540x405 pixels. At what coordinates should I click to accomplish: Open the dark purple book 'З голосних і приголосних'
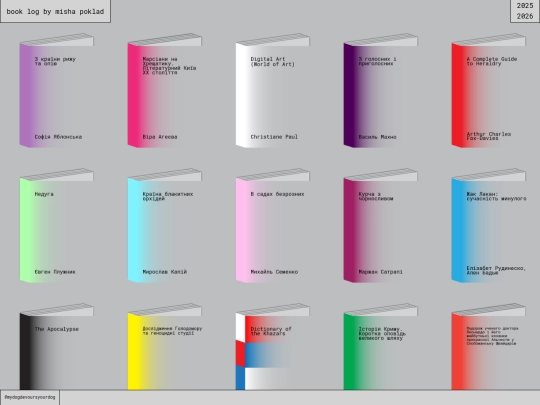[x=381, y=91]
